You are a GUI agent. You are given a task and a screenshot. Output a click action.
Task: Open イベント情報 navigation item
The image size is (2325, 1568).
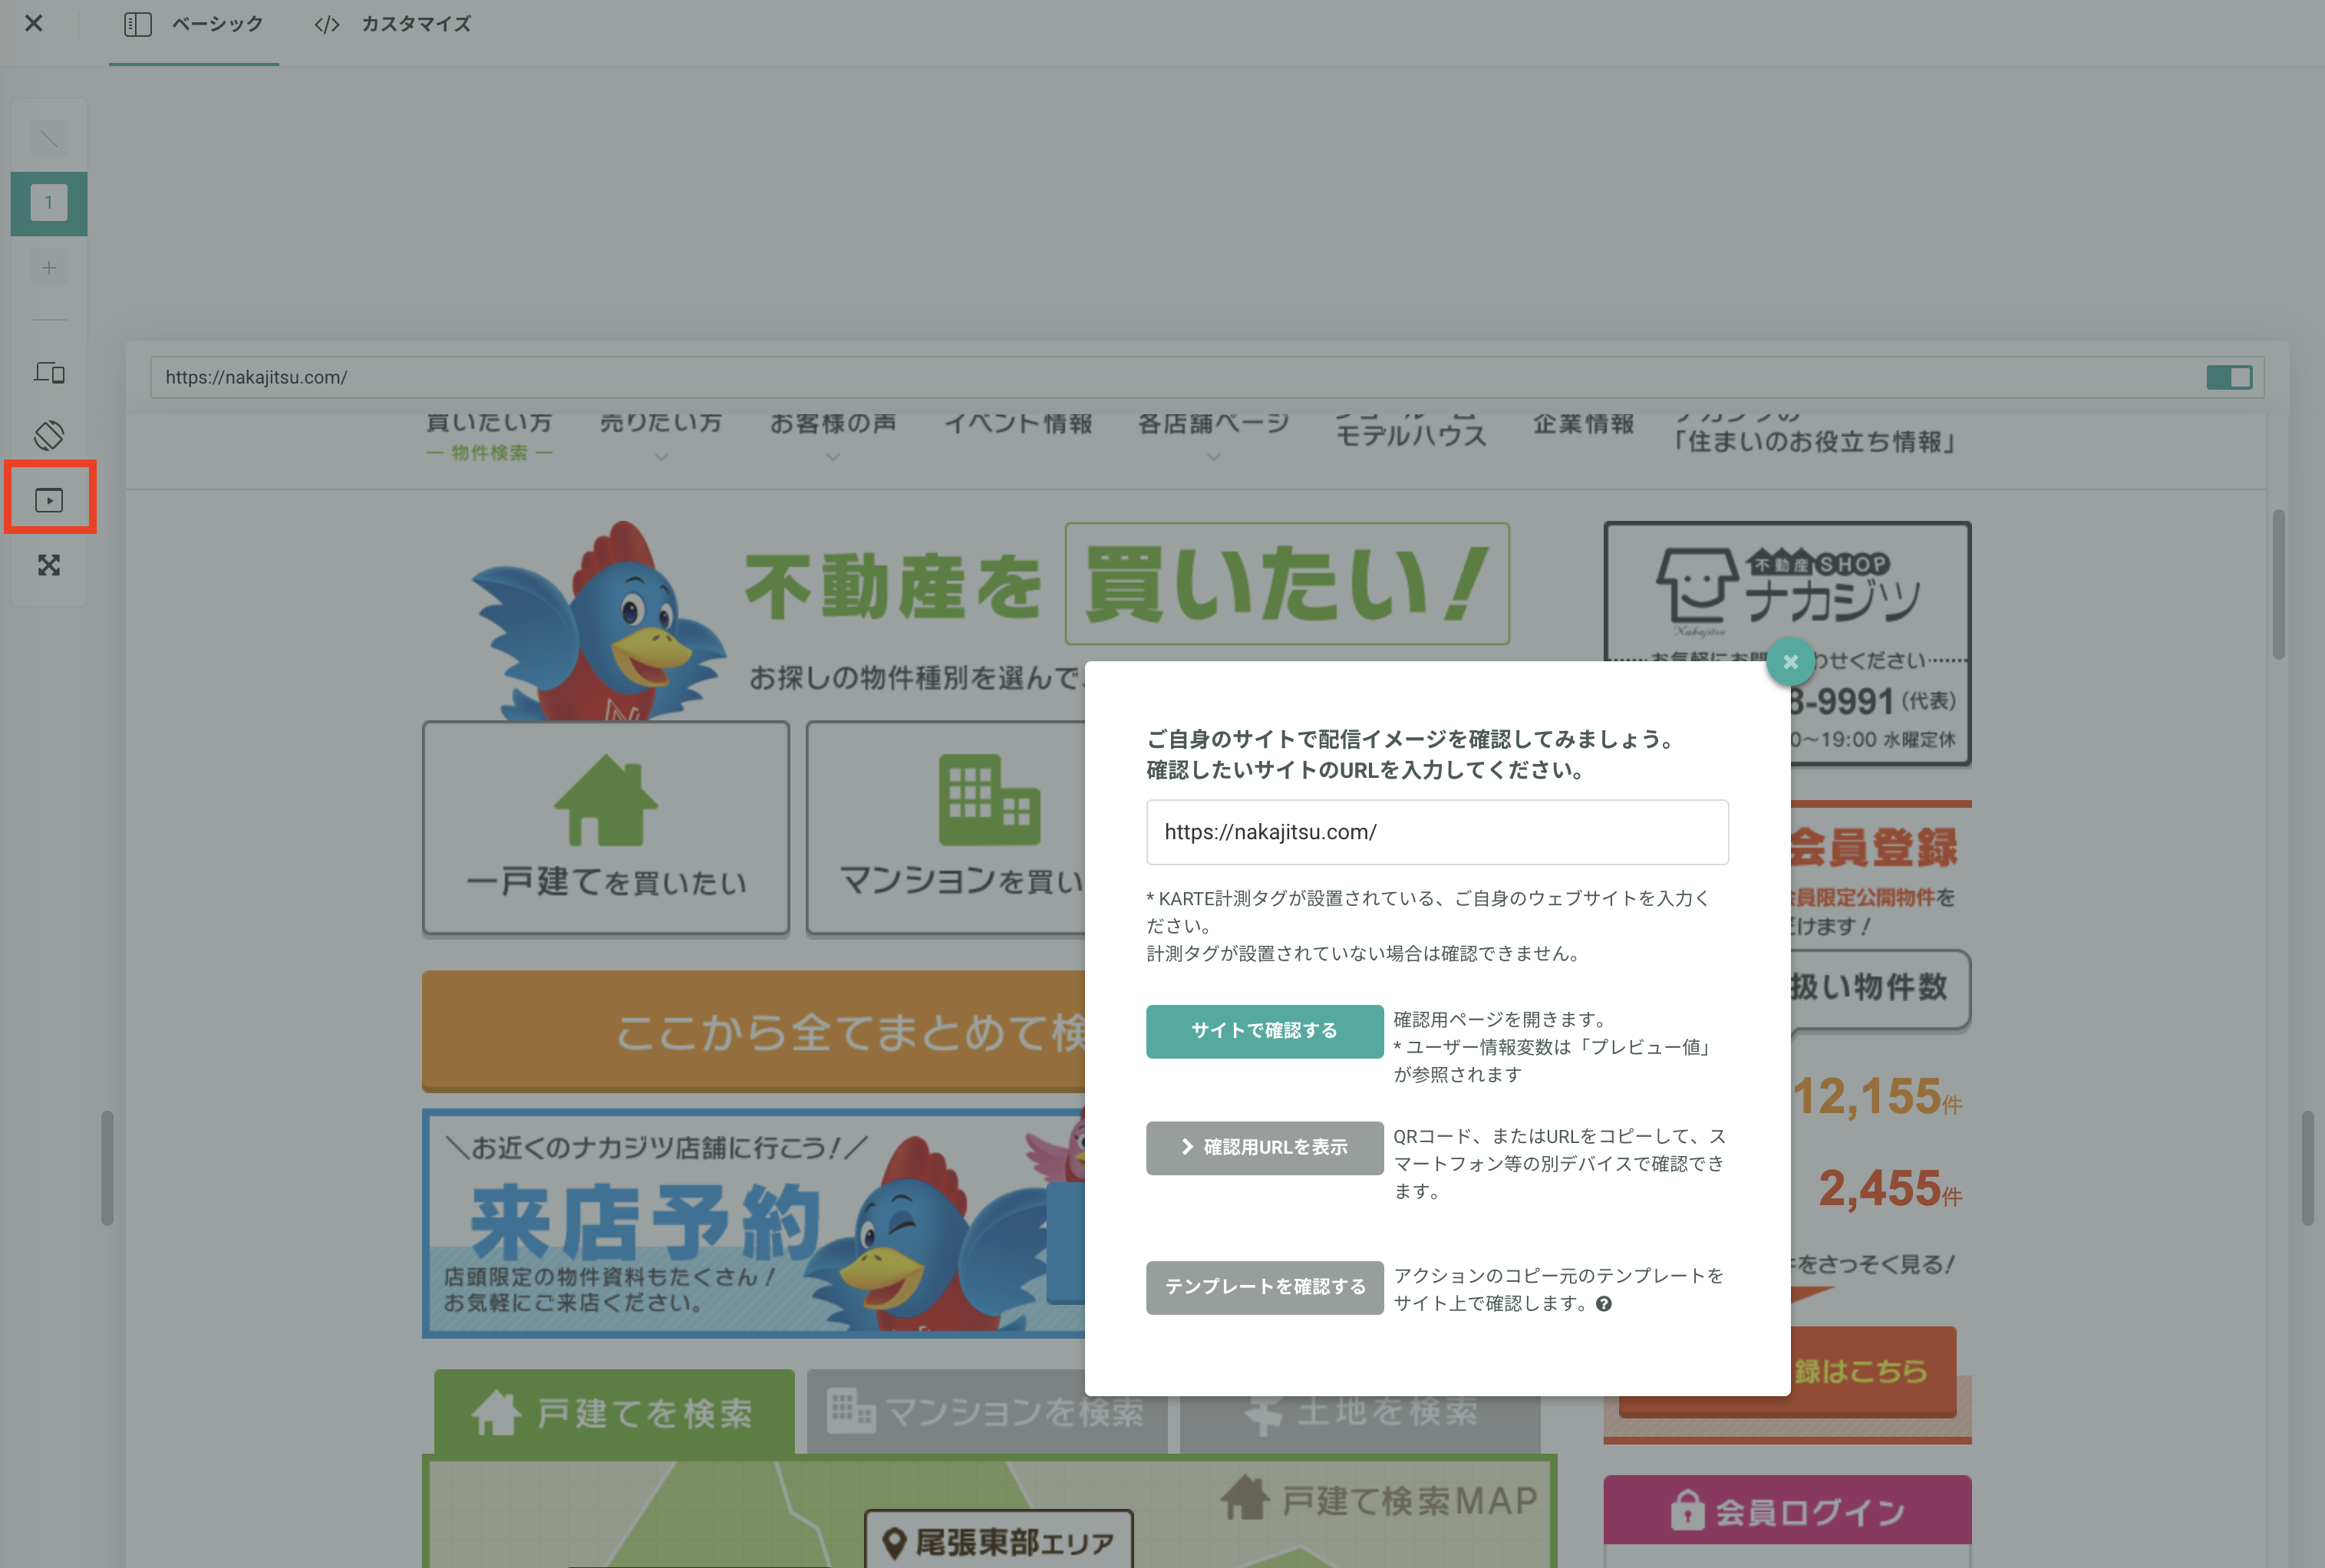(1018, 424)
